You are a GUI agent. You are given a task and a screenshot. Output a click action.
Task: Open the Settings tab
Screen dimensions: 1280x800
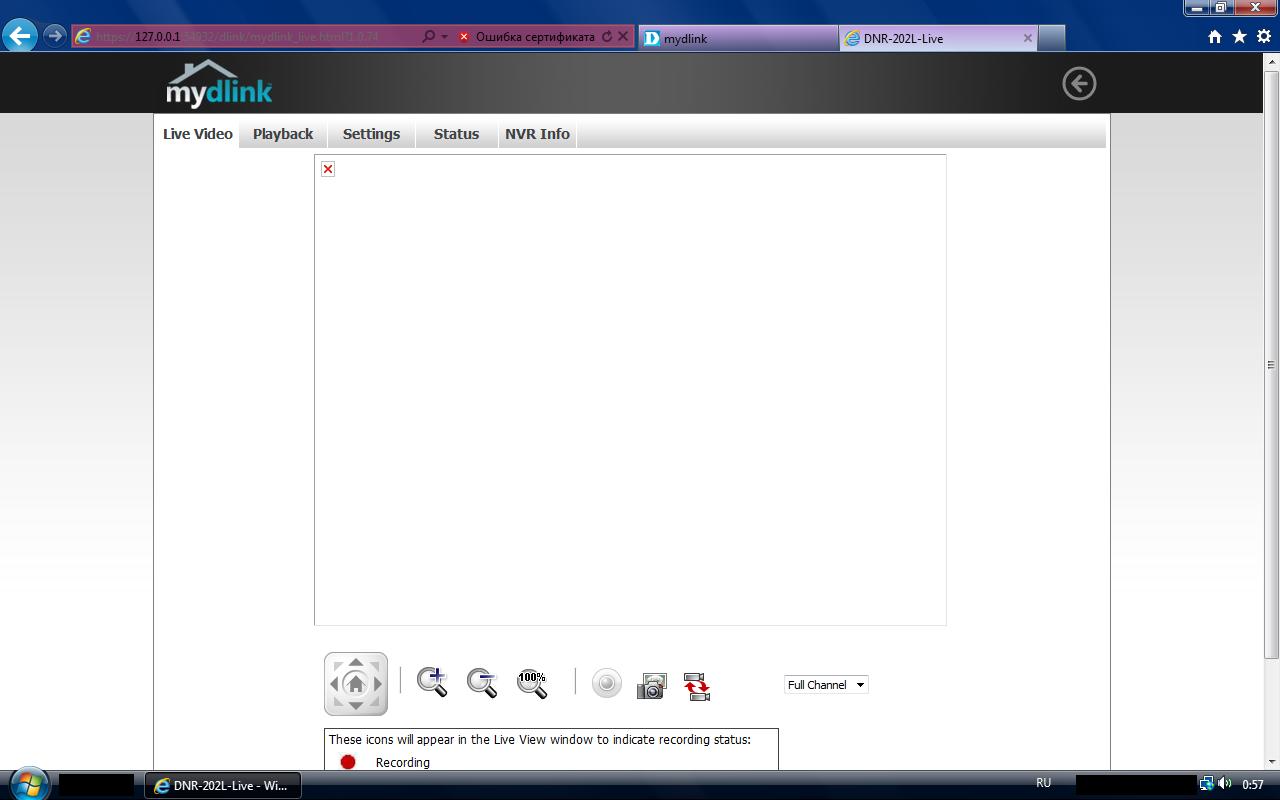click(371, 134)
